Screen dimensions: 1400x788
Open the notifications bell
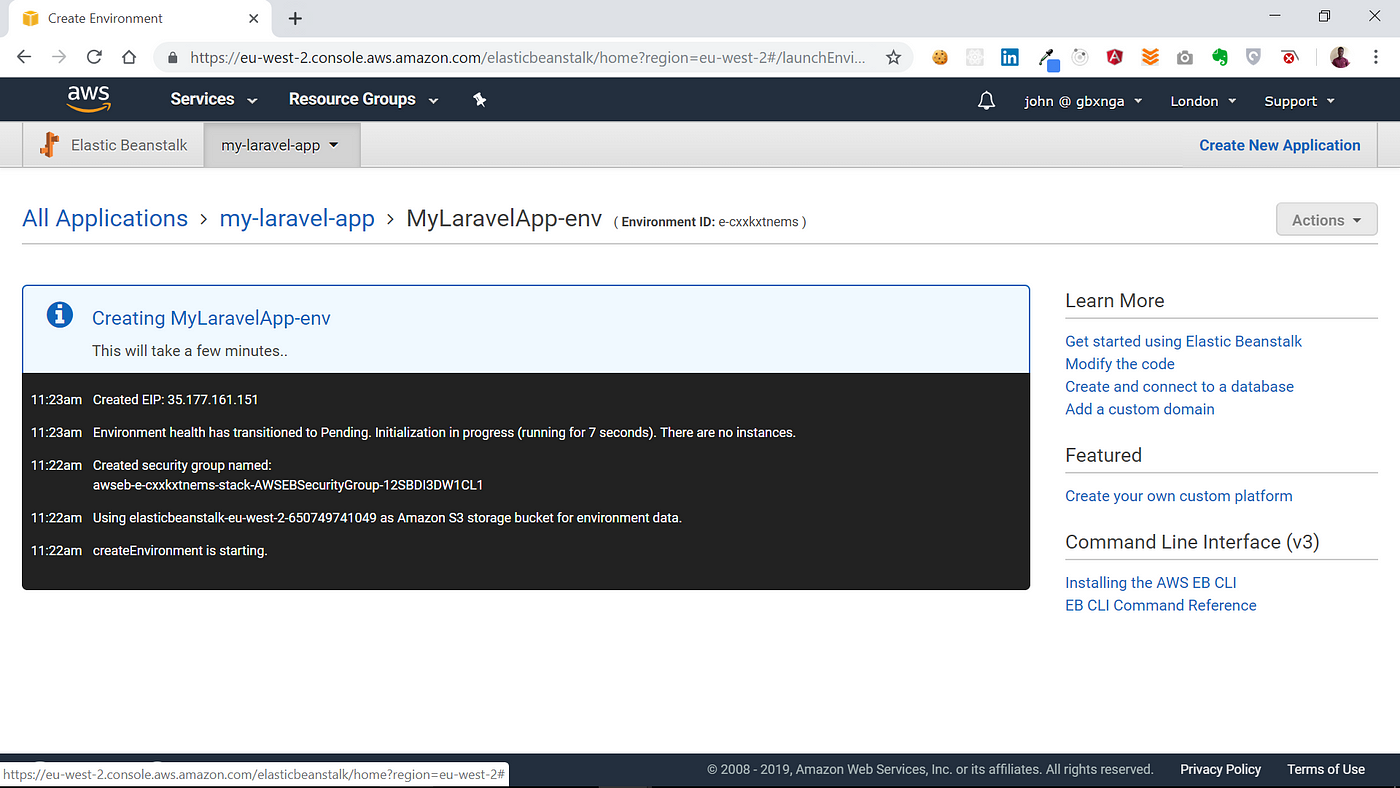(986, 101)
